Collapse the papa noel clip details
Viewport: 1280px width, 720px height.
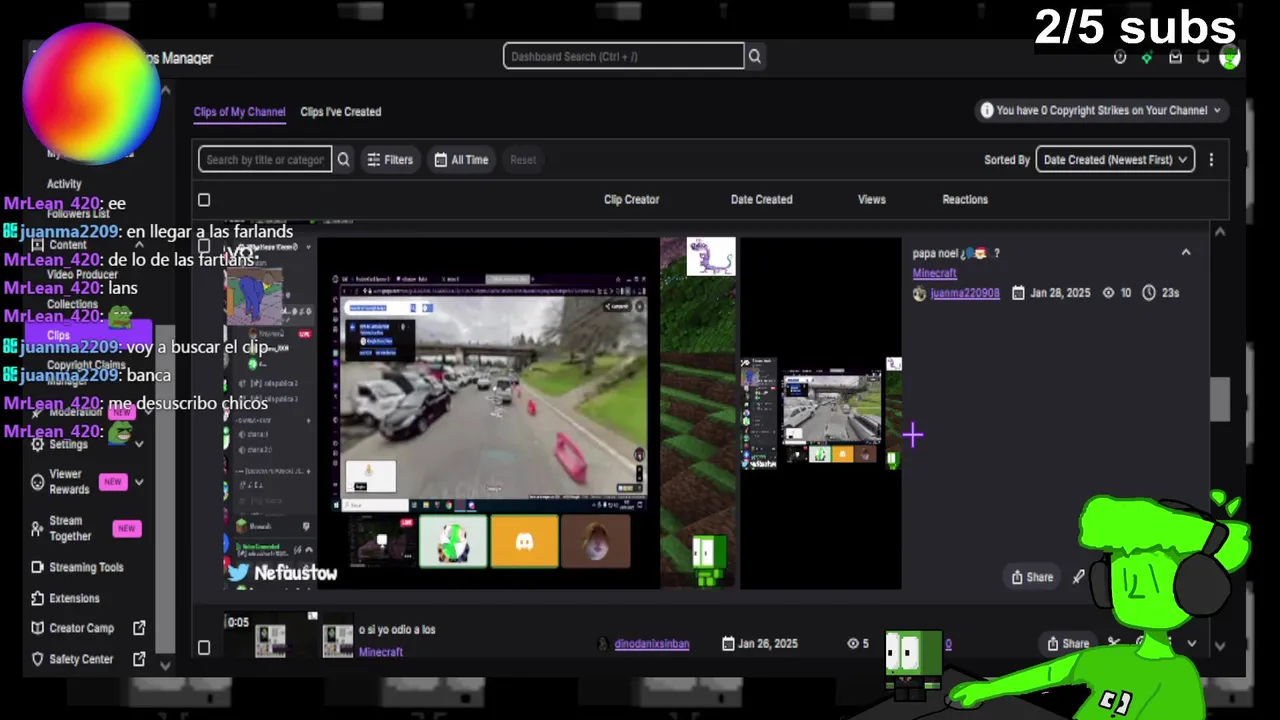point(1186,253)
